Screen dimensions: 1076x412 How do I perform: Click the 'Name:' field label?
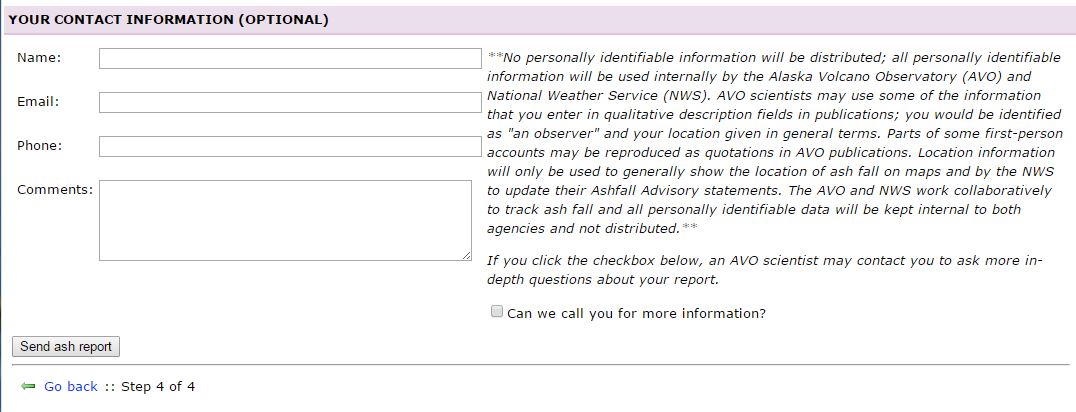pyautogui.click(x=39, y=58)
